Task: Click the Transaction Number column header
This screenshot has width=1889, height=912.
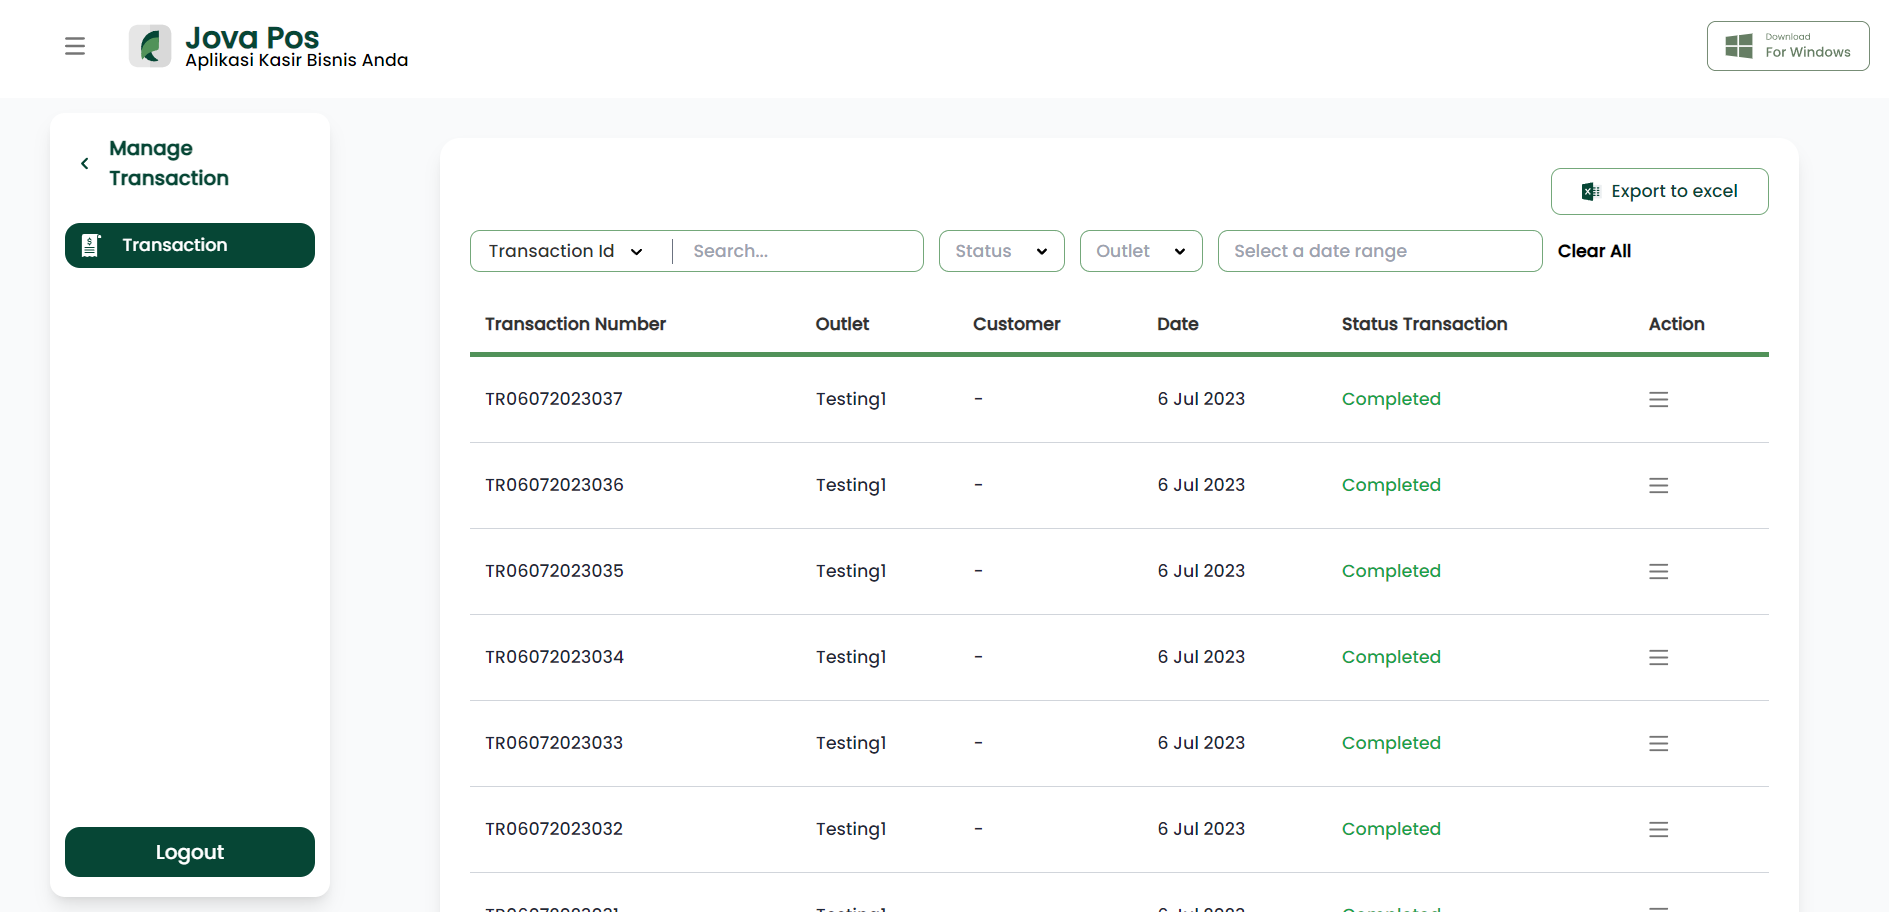Action: 575,324
